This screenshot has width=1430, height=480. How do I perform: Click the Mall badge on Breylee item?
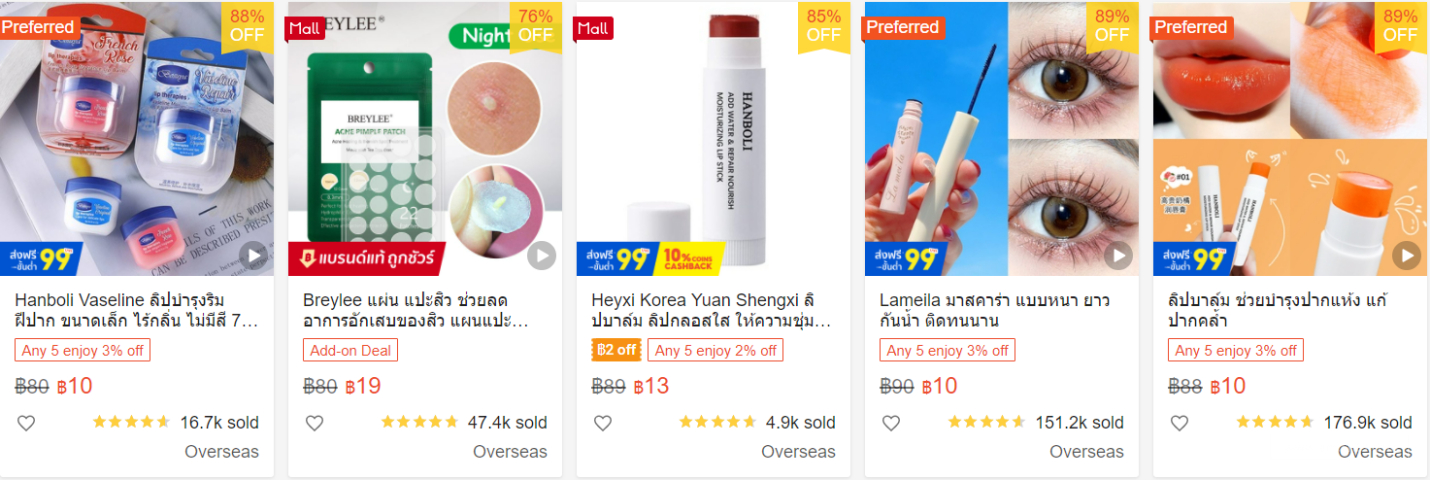coord(304,28)
